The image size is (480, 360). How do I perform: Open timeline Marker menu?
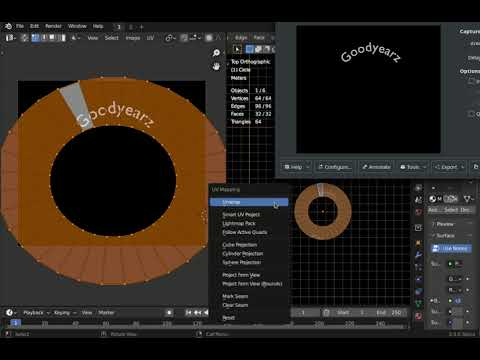tap(106, 313)
